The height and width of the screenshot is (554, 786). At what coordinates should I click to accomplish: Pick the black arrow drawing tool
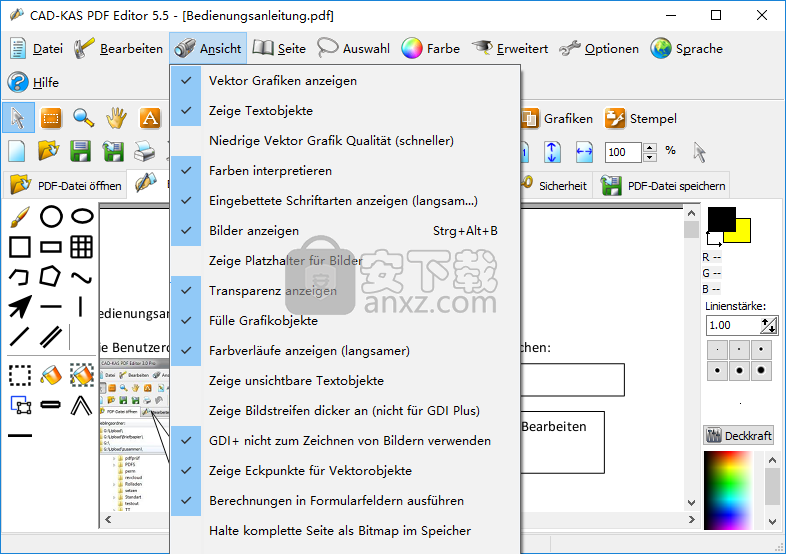pyautogui.click(x=20, y=307)
